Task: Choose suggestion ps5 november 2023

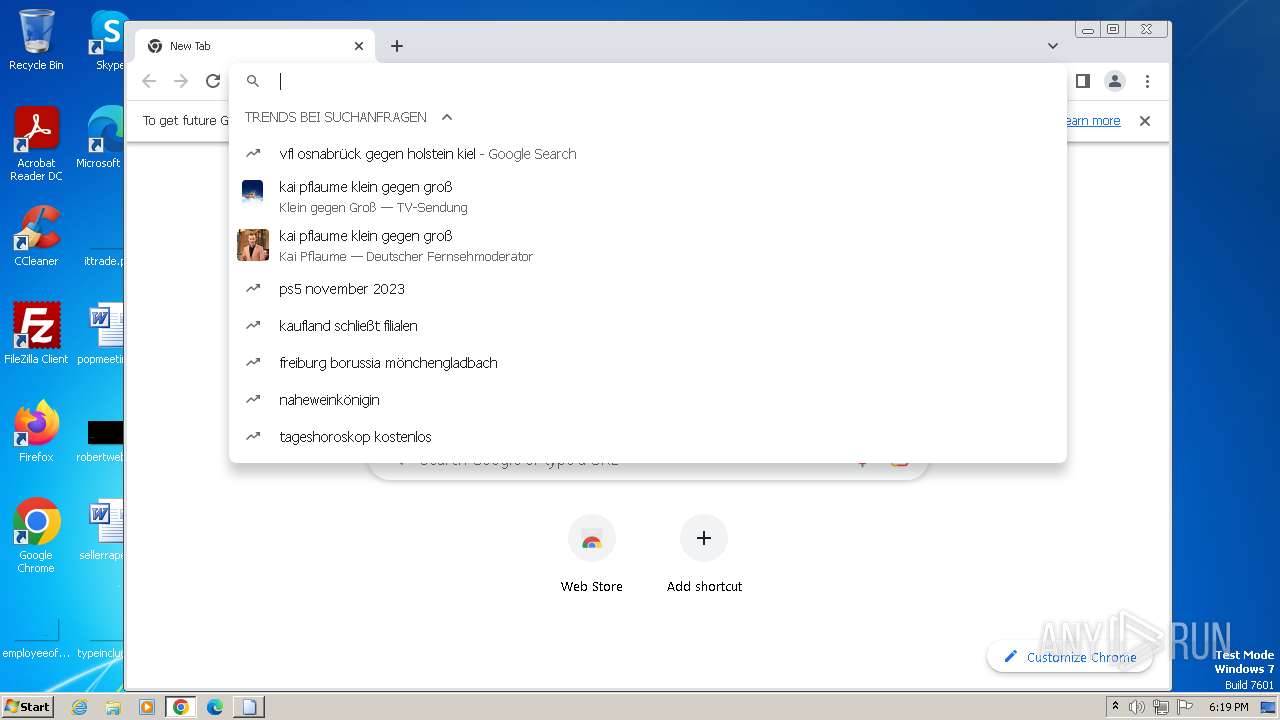Action: click(x=648, y=289)
